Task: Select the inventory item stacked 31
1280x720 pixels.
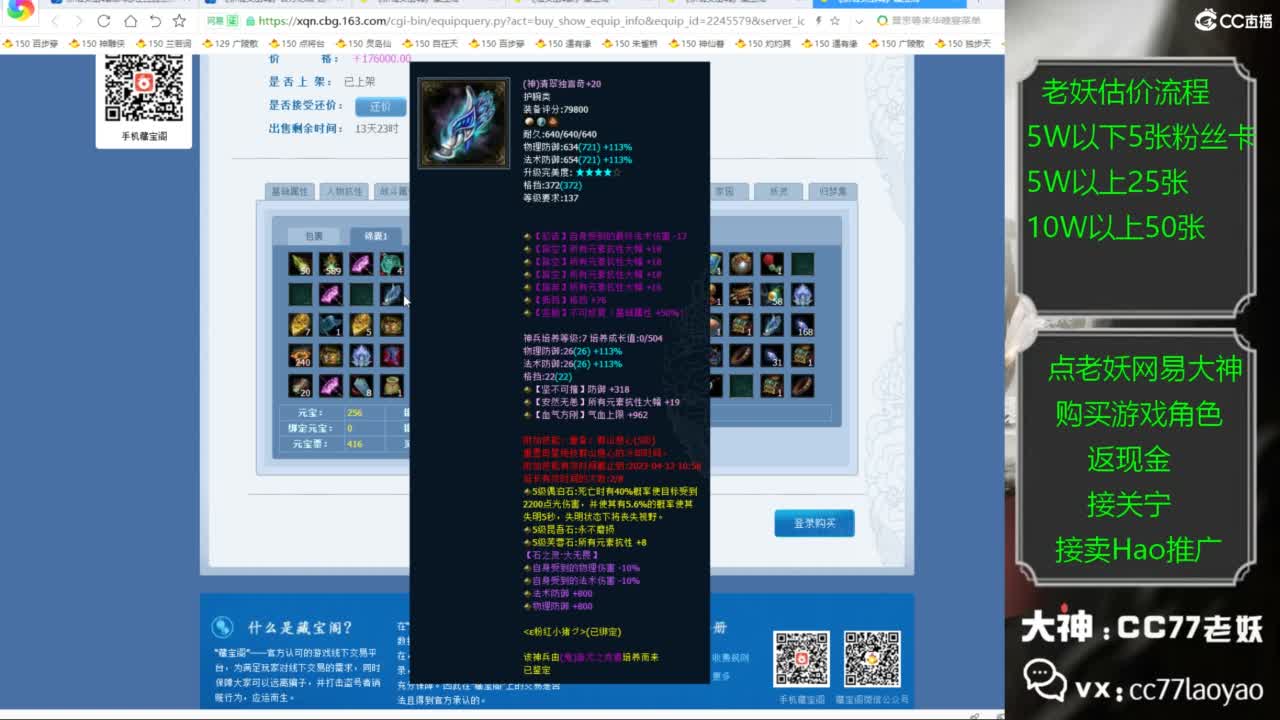Action: (771, 356)
